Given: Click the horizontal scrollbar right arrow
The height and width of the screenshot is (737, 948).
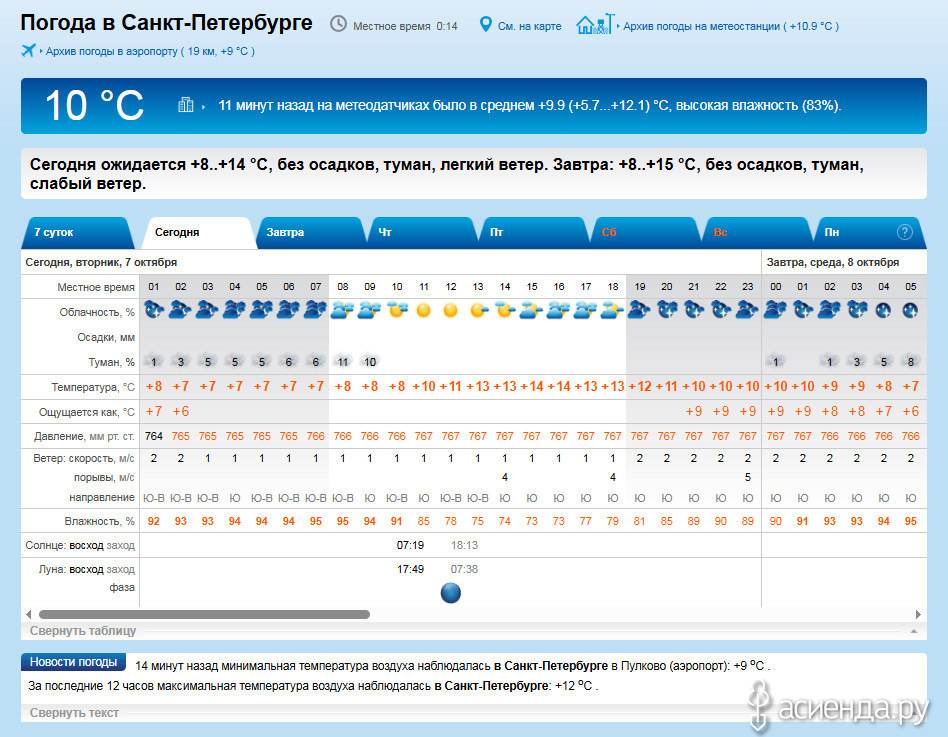Looking at the screenshot, I should pyautogui.click(x=919, y=614).
